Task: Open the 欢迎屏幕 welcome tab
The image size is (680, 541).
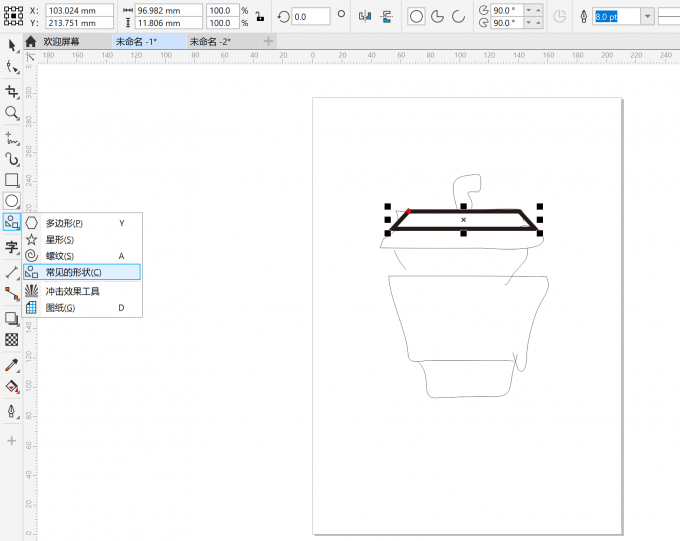Action: [x=60, y=41]
